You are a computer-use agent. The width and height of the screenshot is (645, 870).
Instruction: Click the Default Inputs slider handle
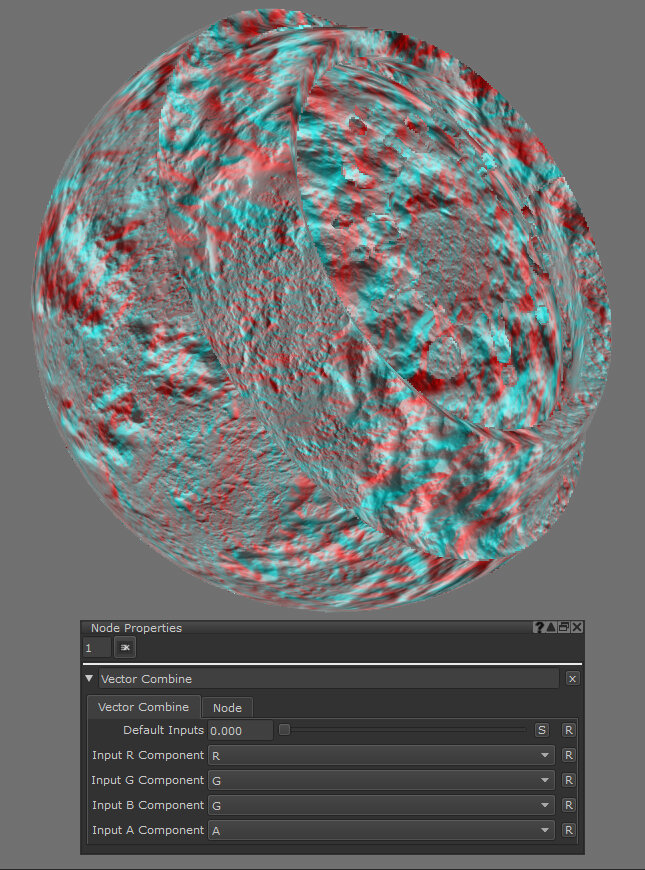click(284, 730)
